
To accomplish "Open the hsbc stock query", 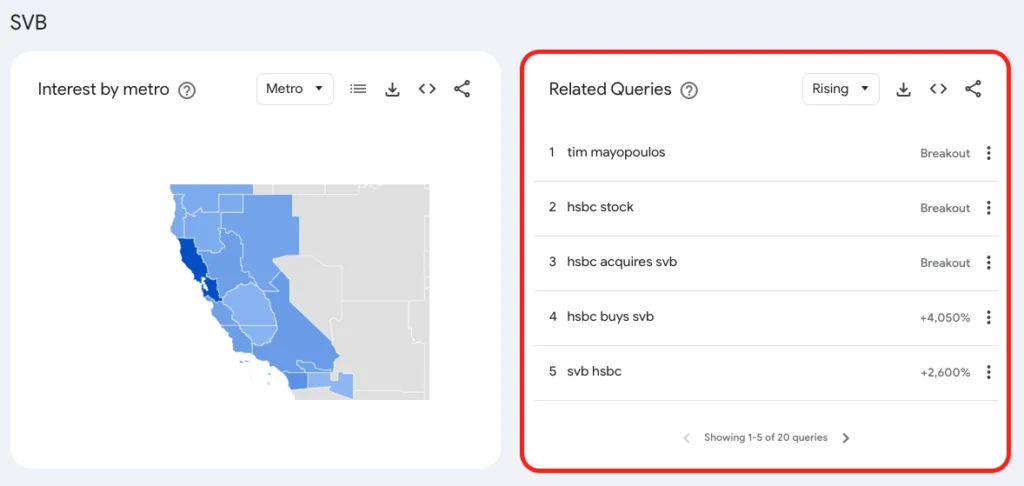I will 600,207.
